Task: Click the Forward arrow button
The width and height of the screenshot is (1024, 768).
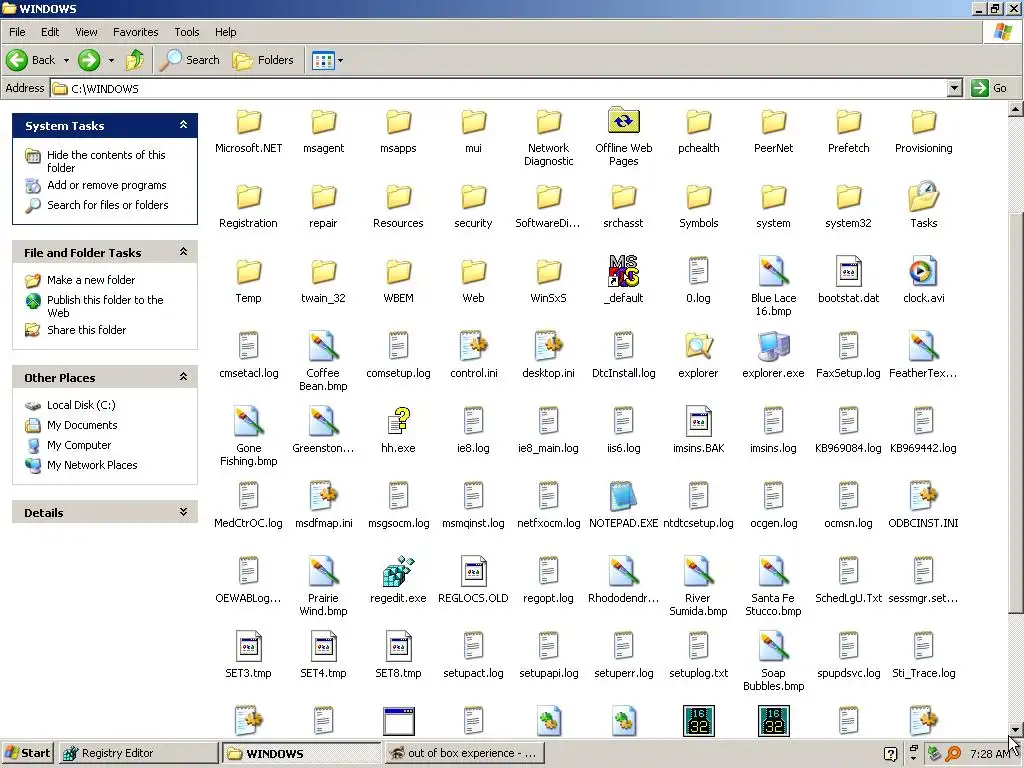Action: click(89, 60)
